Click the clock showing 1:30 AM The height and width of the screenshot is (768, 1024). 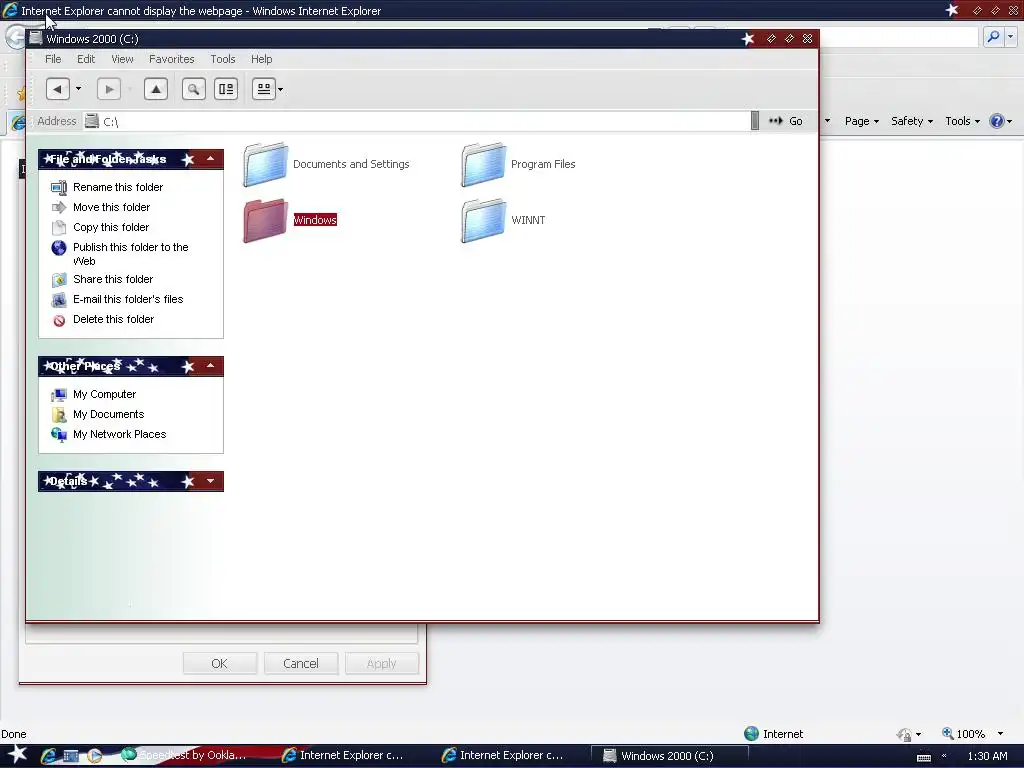click(987, 756)
